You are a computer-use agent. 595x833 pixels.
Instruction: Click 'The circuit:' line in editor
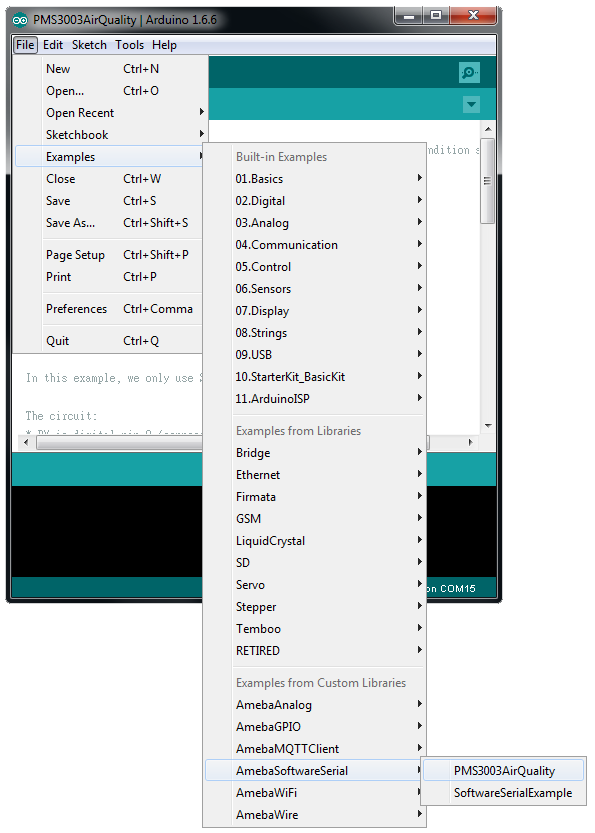[61, 416]
